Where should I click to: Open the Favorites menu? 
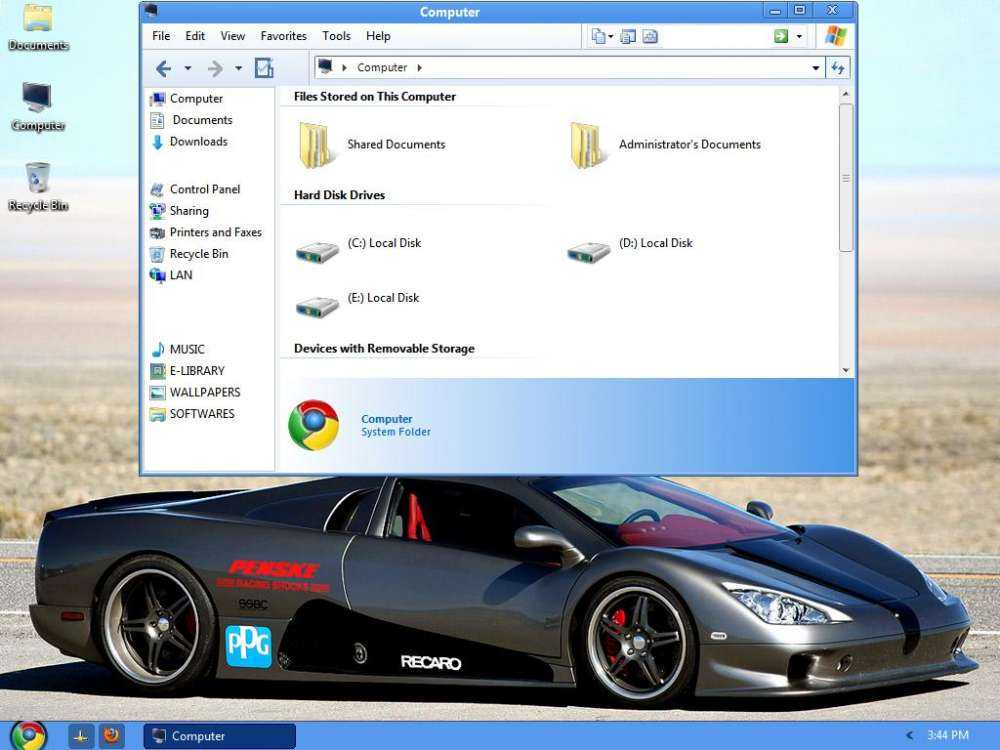(x=283, y=35)
